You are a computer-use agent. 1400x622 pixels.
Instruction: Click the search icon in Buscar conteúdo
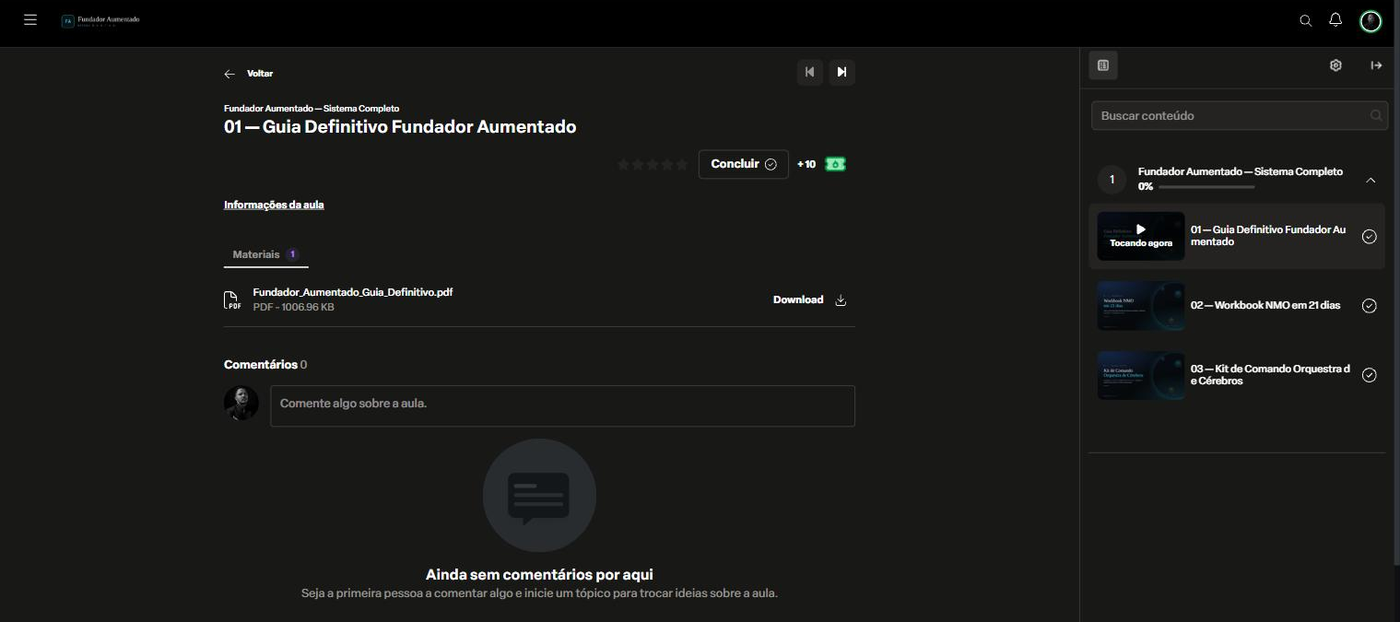tap(1376, 116)
